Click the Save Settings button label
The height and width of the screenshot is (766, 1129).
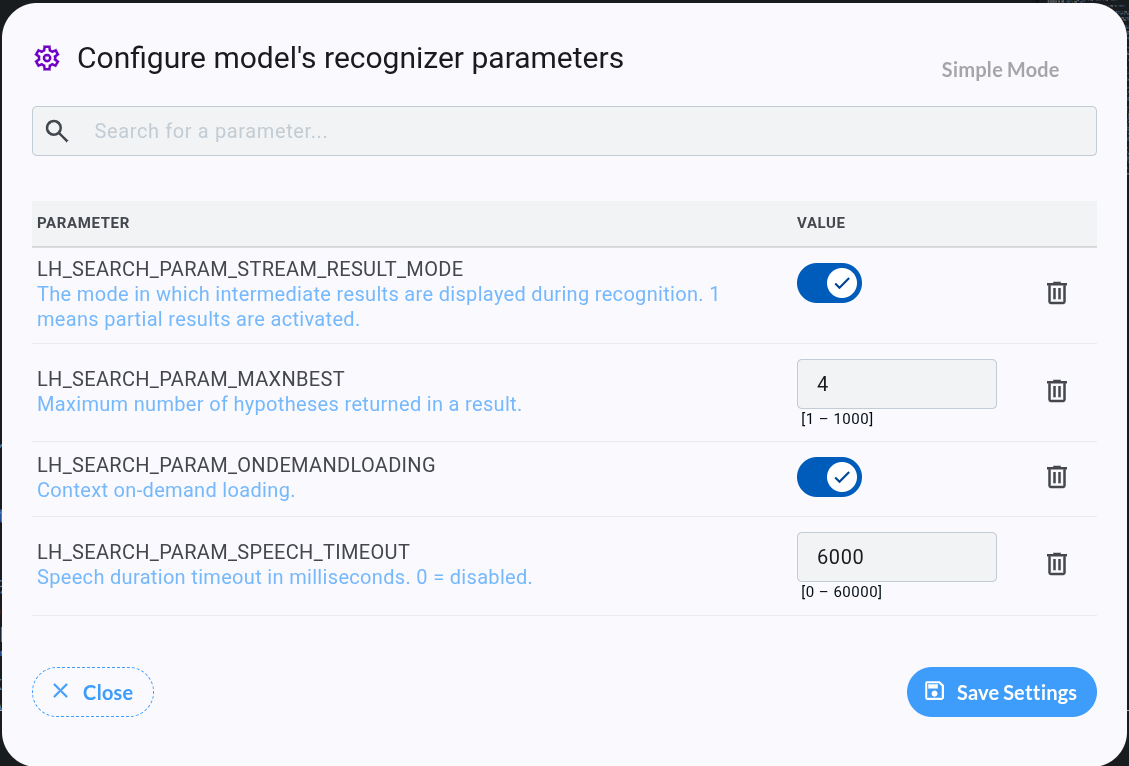(1016, 693)
